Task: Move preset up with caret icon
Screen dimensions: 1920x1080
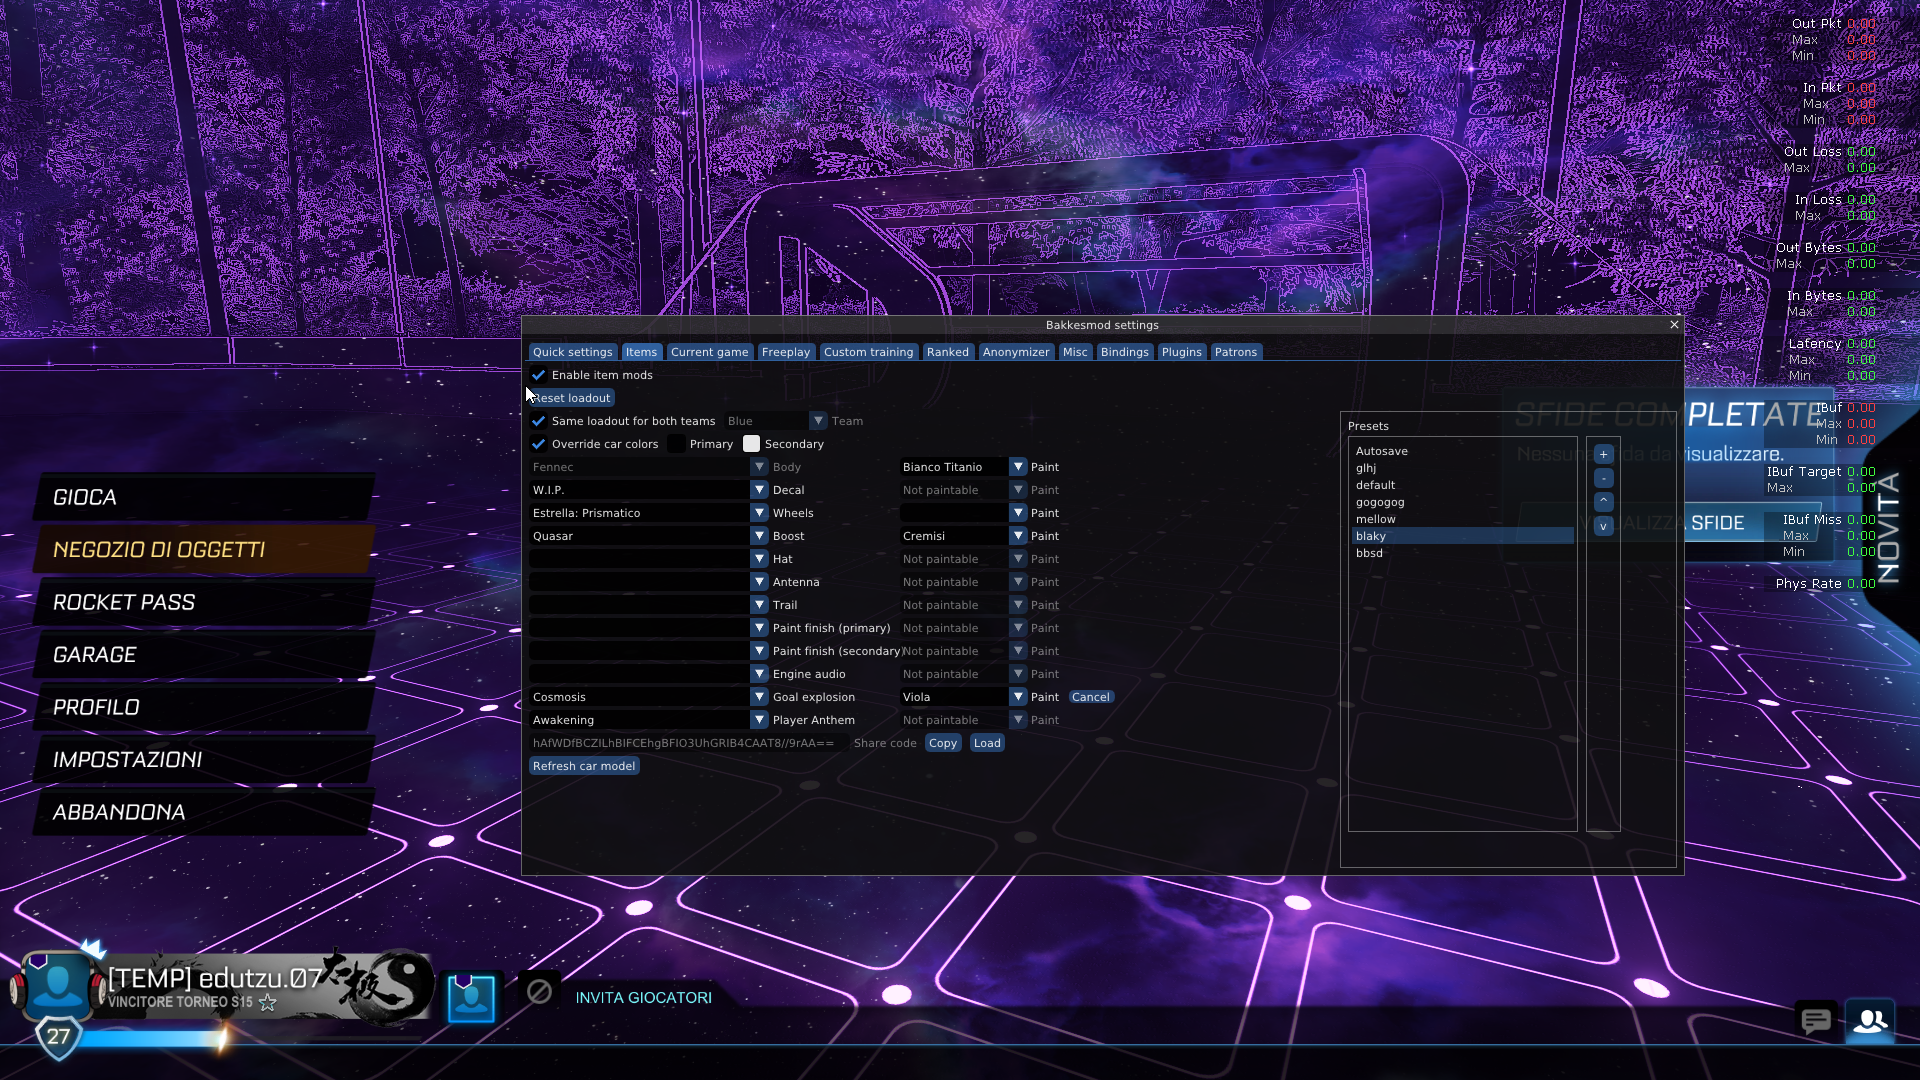Action: click(1603, 502)
